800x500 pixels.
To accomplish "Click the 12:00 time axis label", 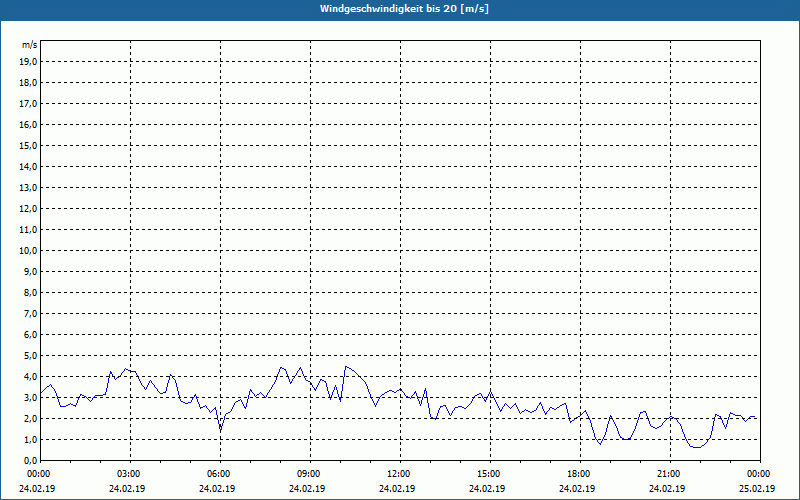I will [398, 474].
